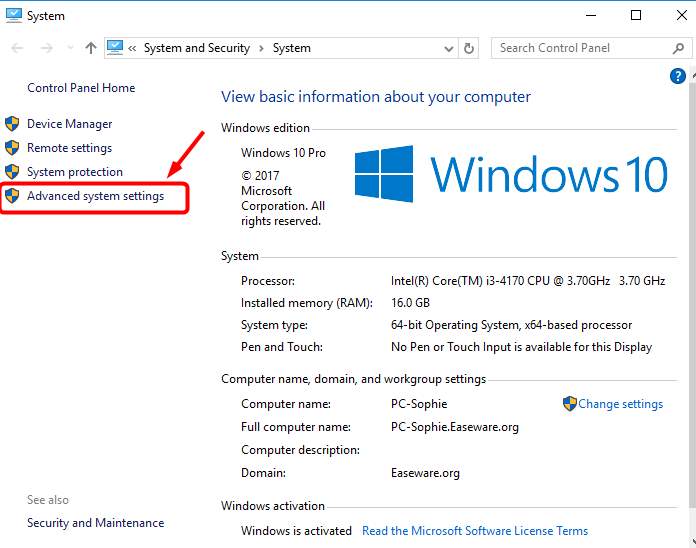Open recent locations dropdown arrow
Viewport: 696px width, 548px height.
pyautogui.click(x=70, y=48)
